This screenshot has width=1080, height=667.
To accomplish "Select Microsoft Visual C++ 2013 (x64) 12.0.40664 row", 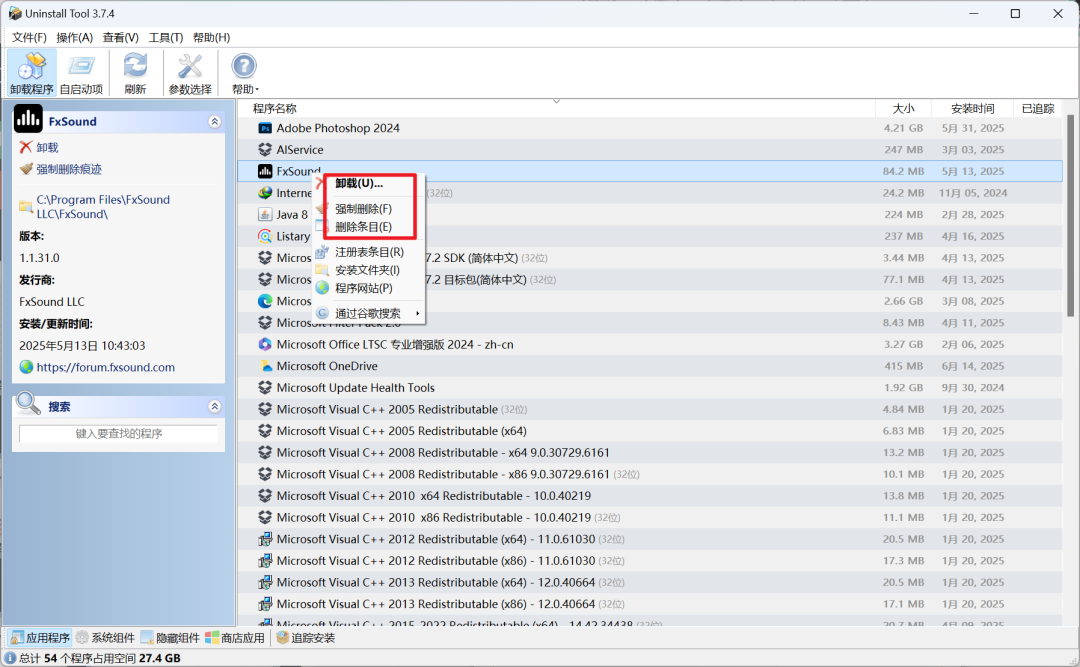I will point(650,582).
